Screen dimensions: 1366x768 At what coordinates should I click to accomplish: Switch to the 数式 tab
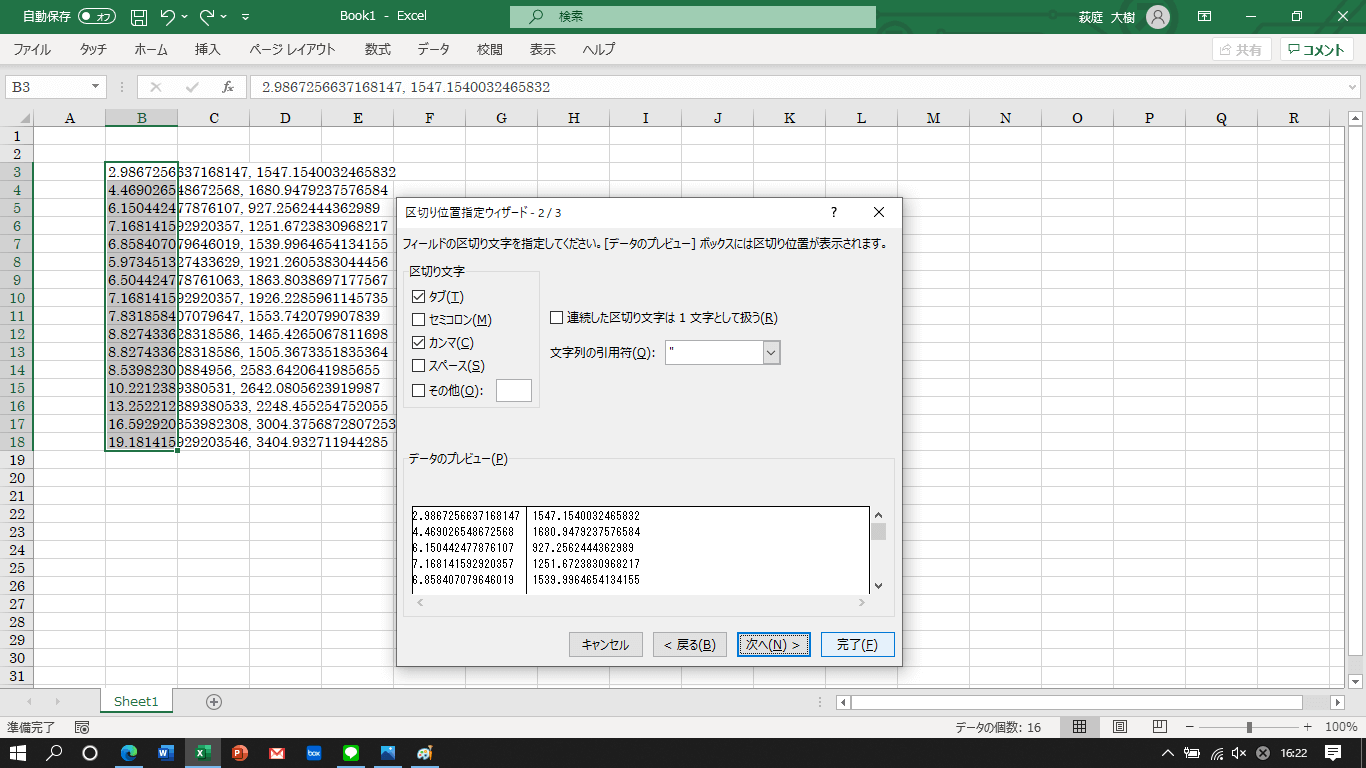(377, 49)
